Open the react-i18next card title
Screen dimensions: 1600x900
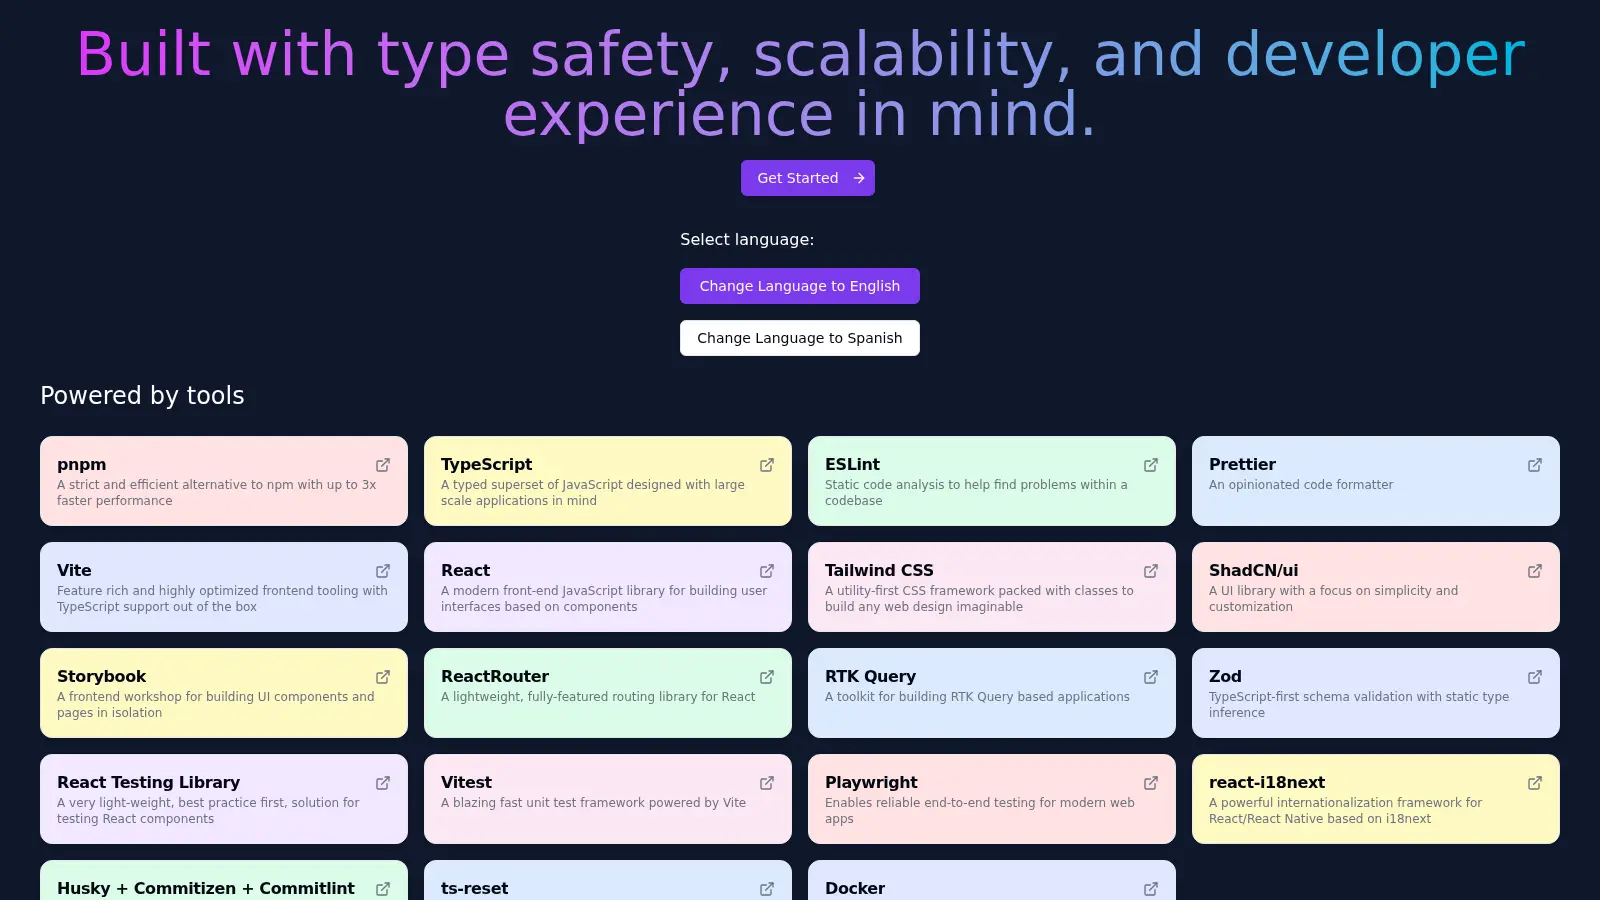coord(1267,782)
